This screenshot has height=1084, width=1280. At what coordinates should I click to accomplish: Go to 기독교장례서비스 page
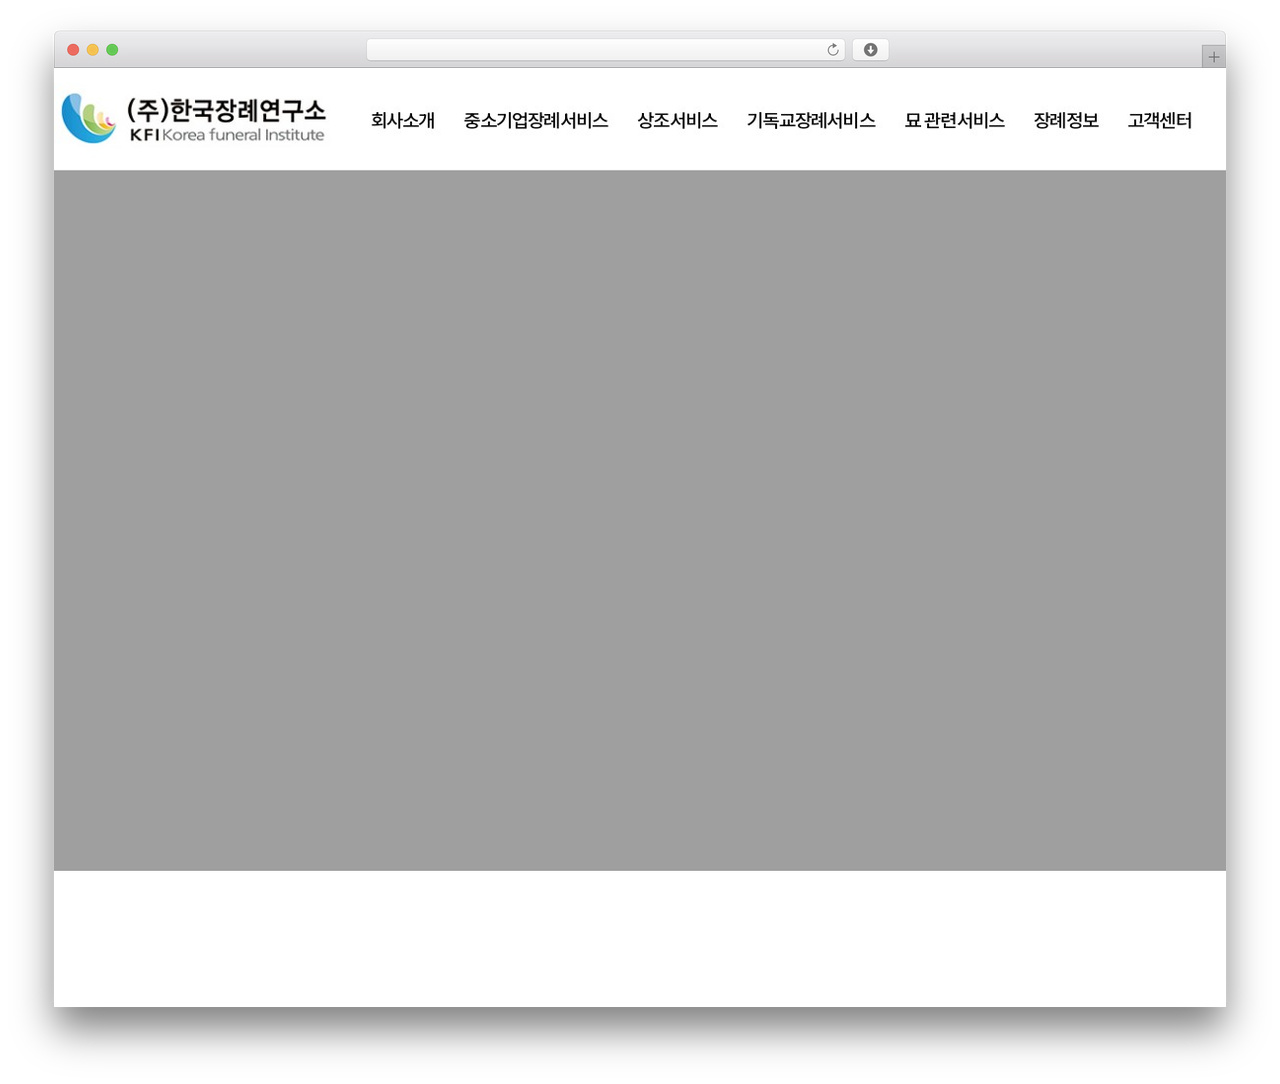coord(811,120)
